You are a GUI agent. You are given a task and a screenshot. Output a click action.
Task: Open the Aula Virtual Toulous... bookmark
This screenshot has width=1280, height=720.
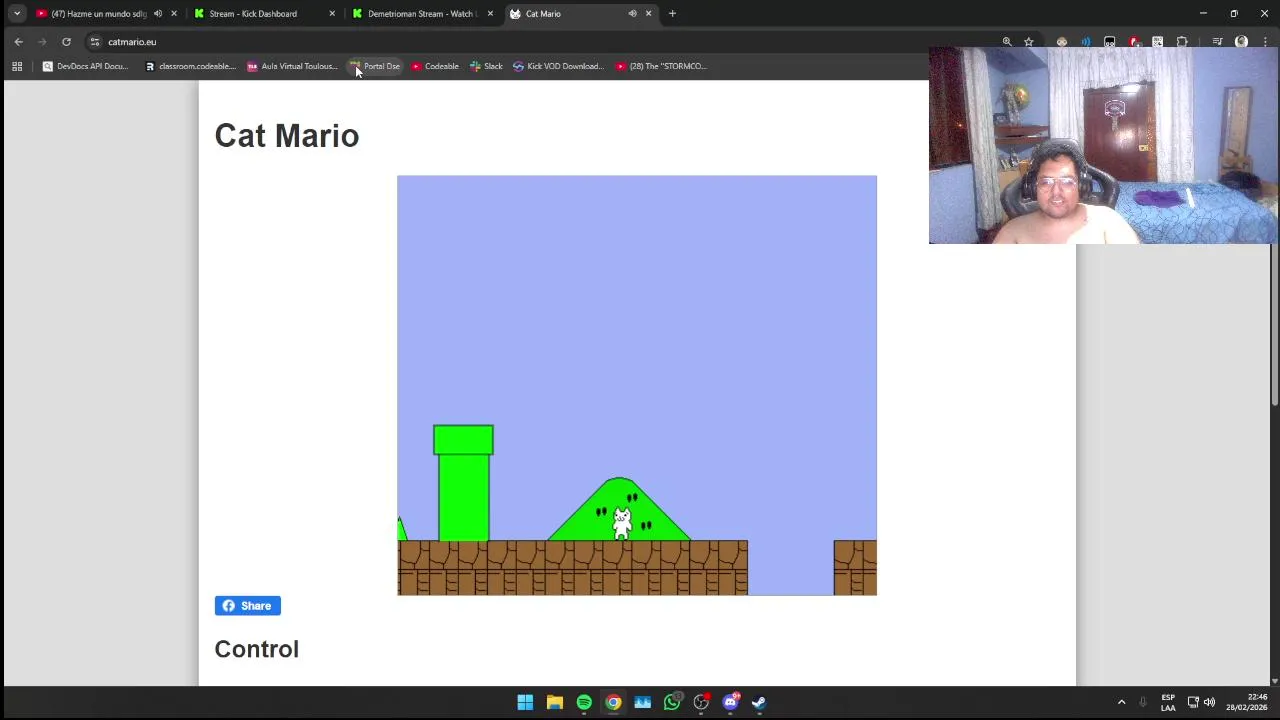click(293, 66)
